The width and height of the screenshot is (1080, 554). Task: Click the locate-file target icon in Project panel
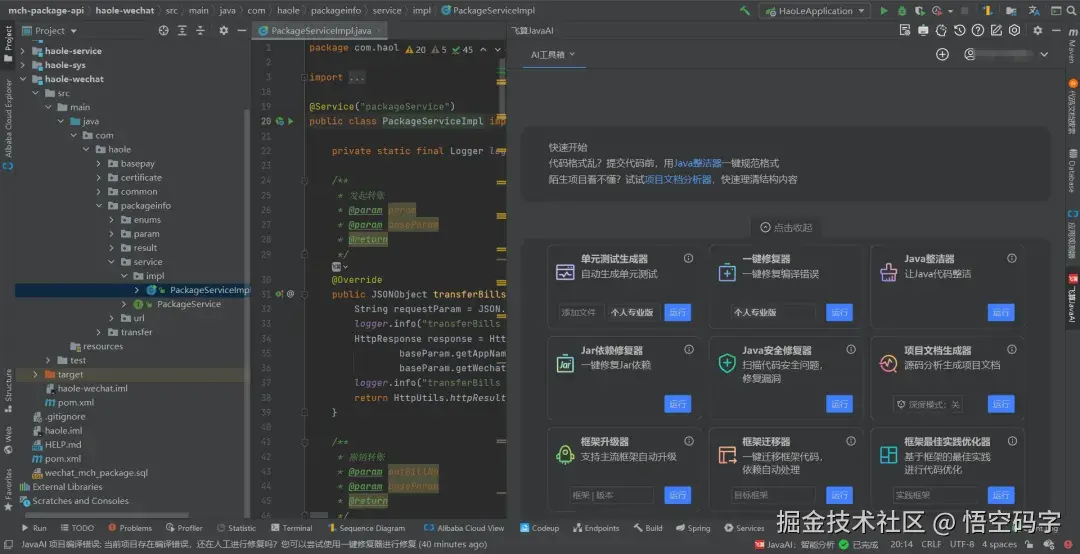click(x=164, y=31)
